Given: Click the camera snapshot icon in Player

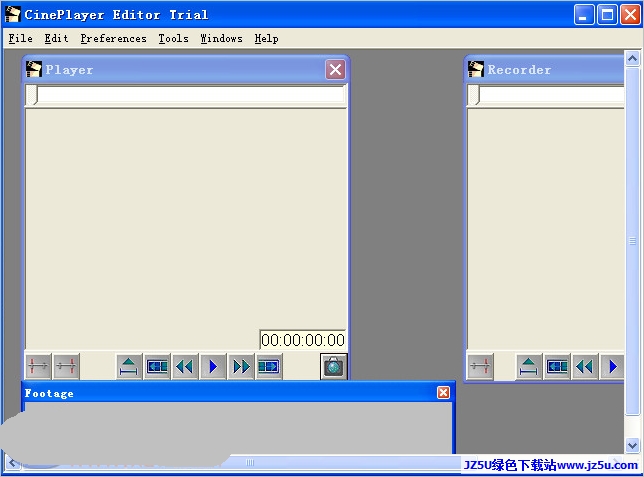Looking at the screenshot, I should (x=334, y=366).
